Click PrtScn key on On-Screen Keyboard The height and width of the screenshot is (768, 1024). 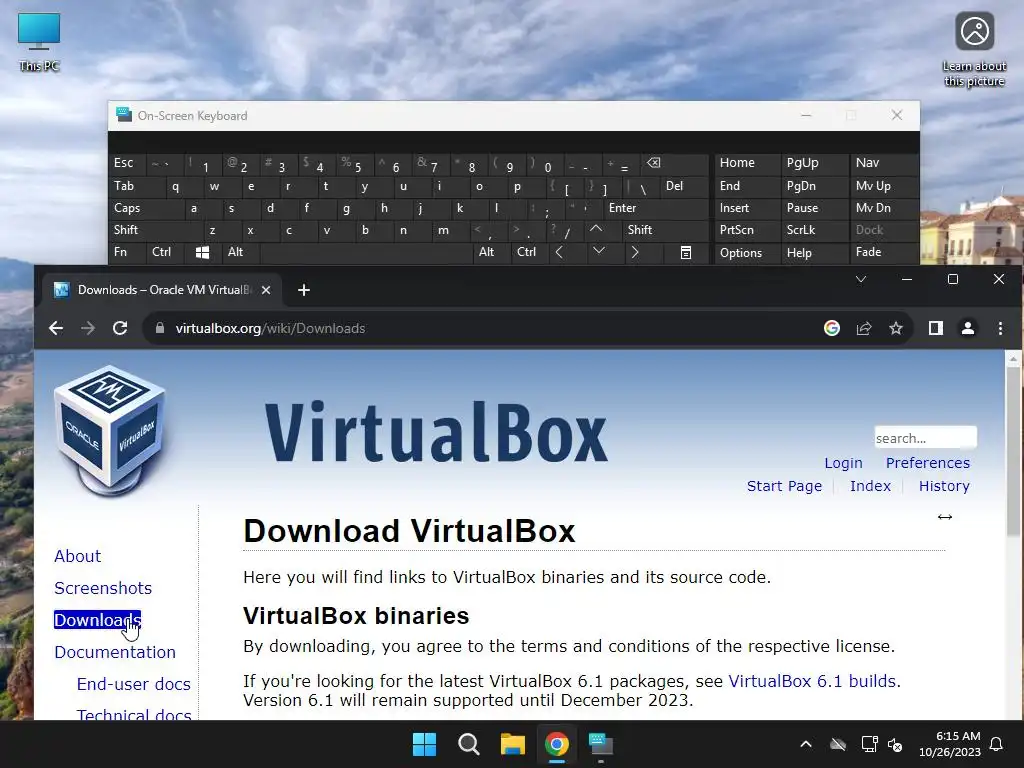tap(746, 230)
